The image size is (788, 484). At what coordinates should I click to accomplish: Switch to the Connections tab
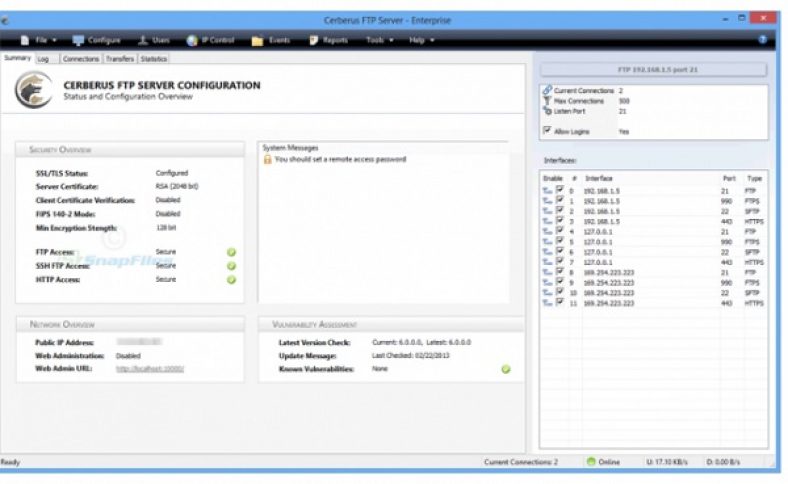pos(81,59)
